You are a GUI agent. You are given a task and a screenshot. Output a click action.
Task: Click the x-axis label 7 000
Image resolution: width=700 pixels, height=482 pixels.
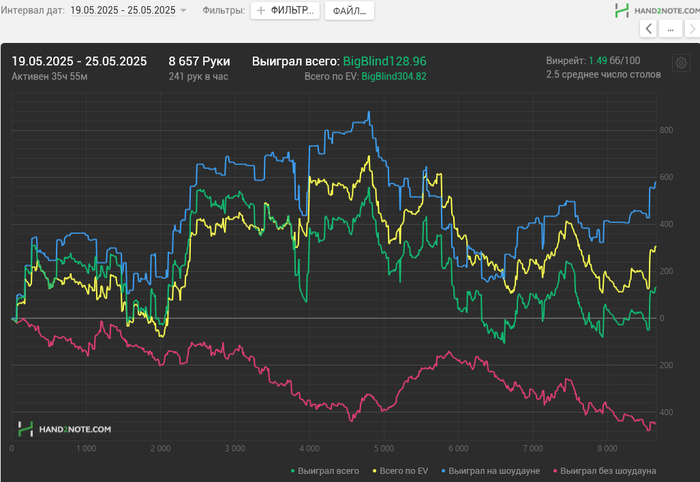click(533, 449)
